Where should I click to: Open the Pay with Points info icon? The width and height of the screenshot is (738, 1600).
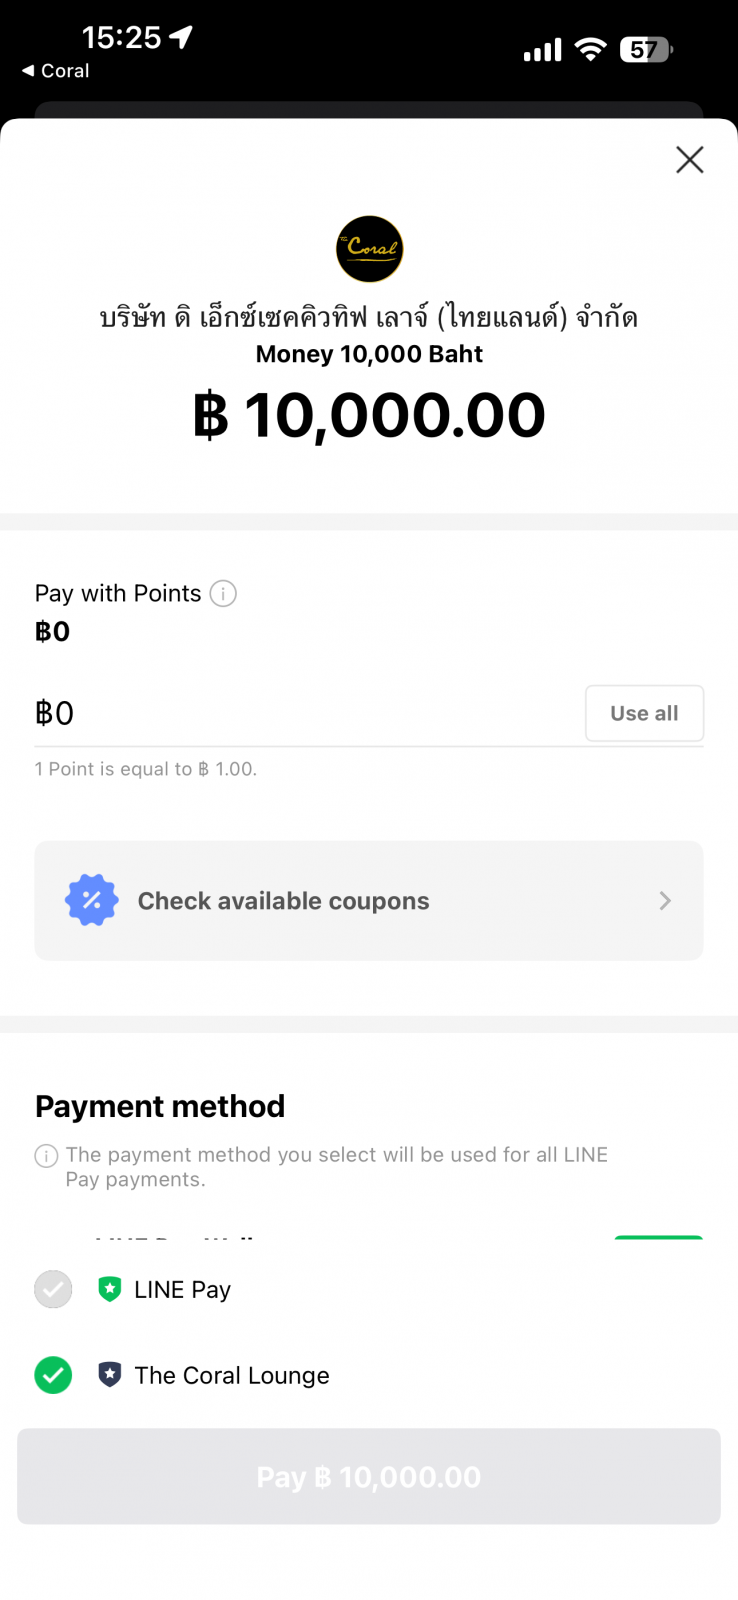coord(223,594)
